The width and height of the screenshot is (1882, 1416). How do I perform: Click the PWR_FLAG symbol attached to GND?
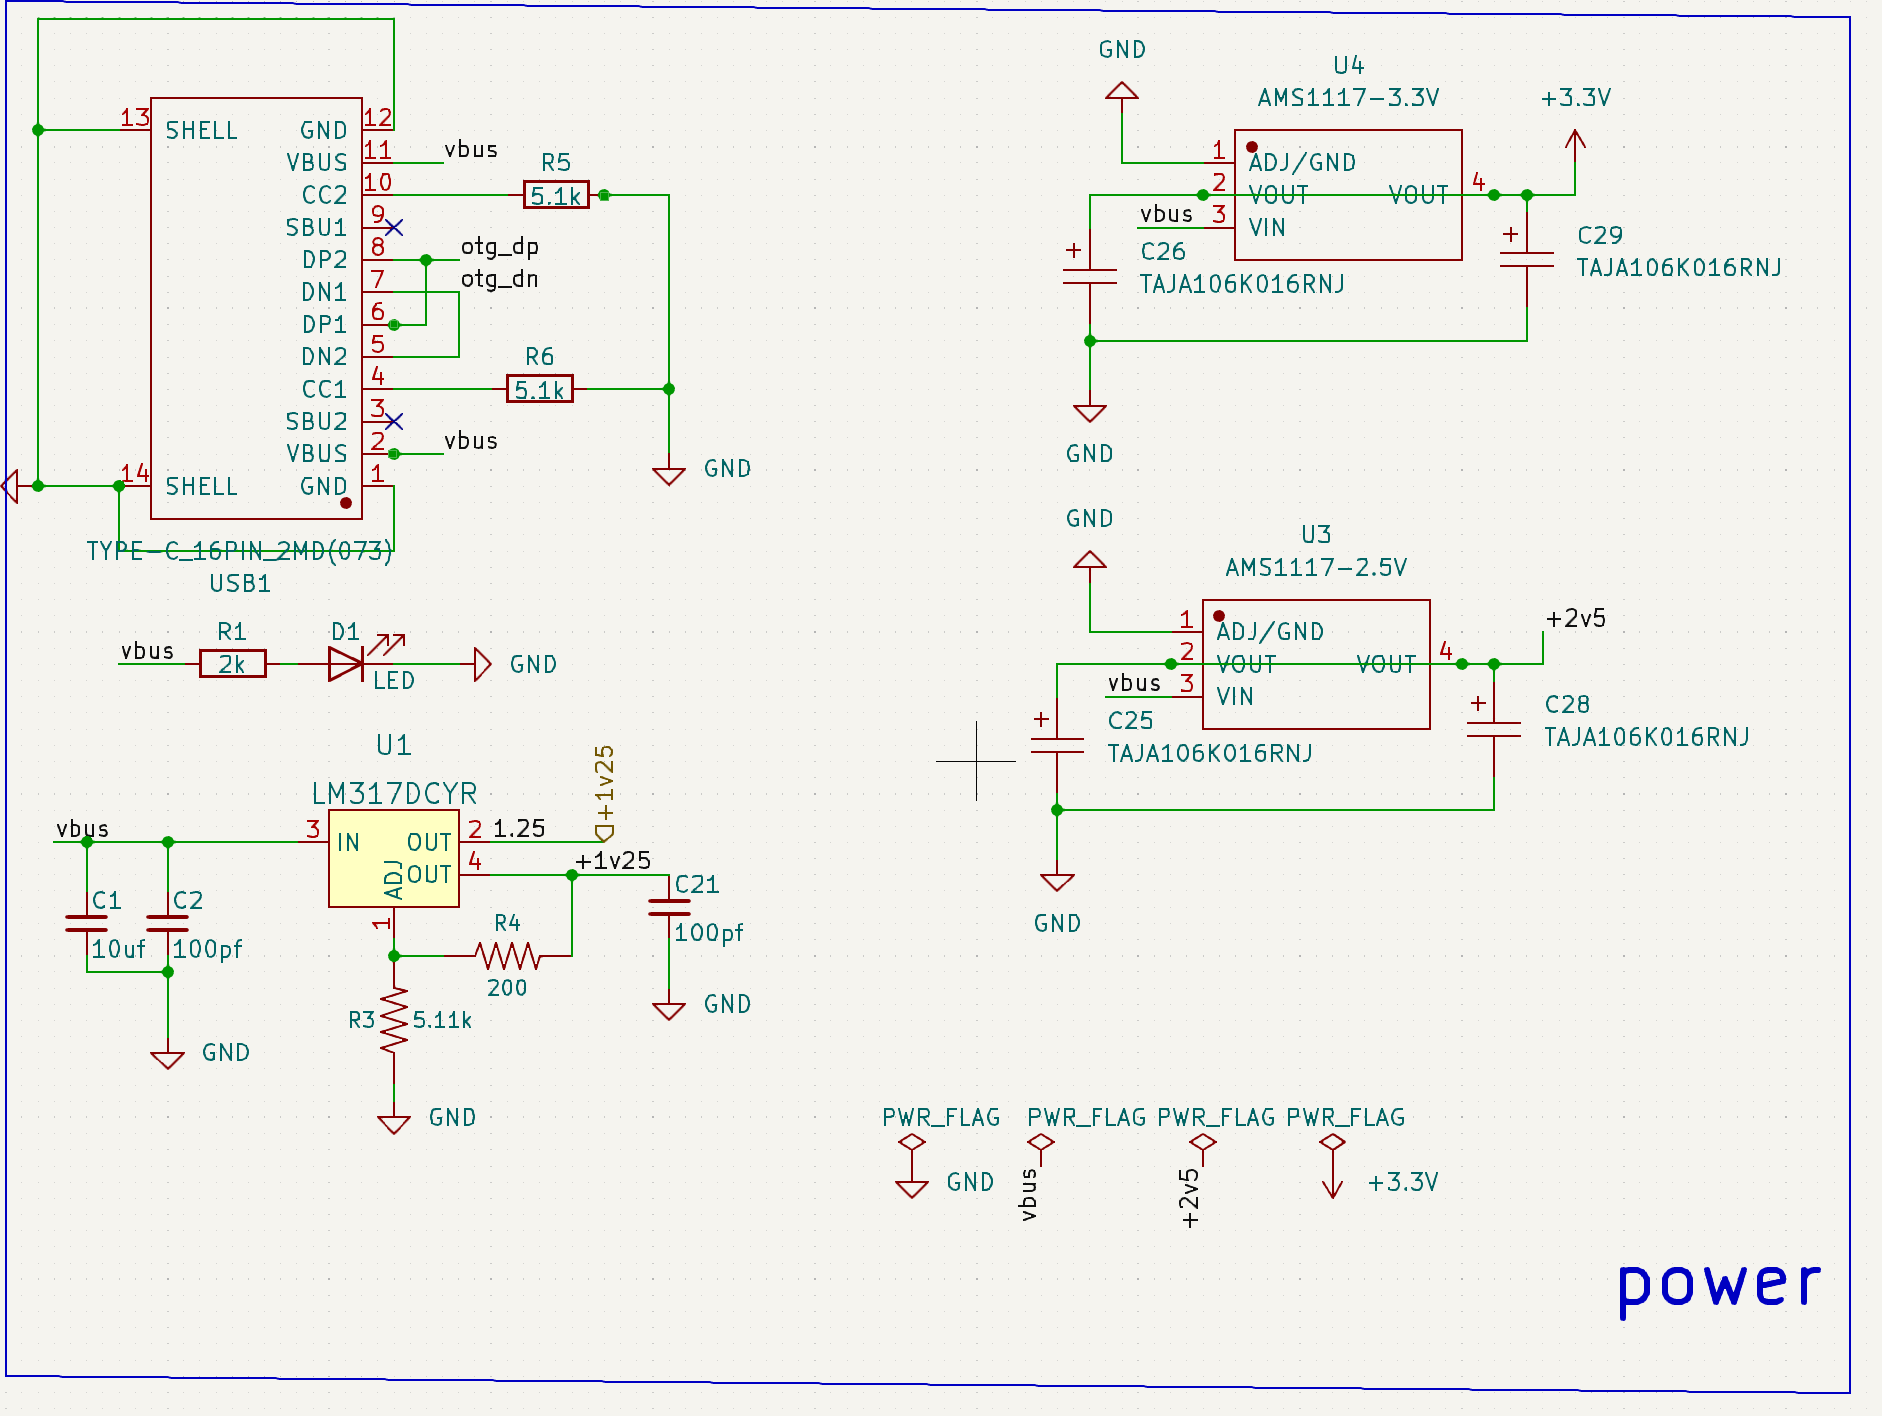tap(912, 1143)
